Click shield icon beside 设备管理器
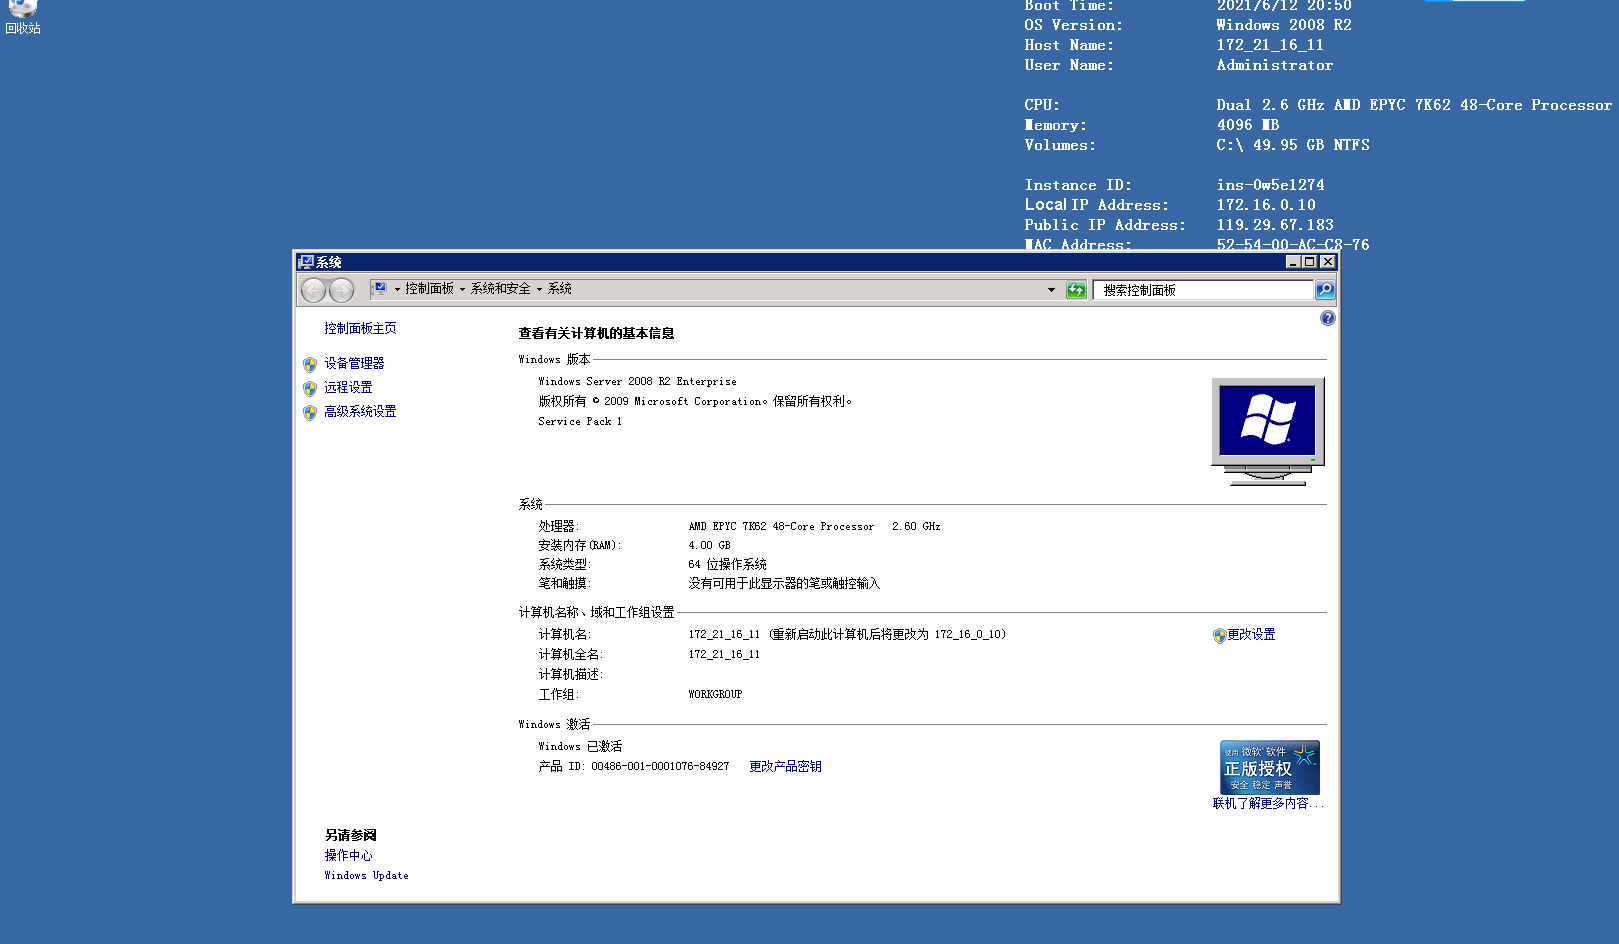1619x944 pixels. coord(310,364)
